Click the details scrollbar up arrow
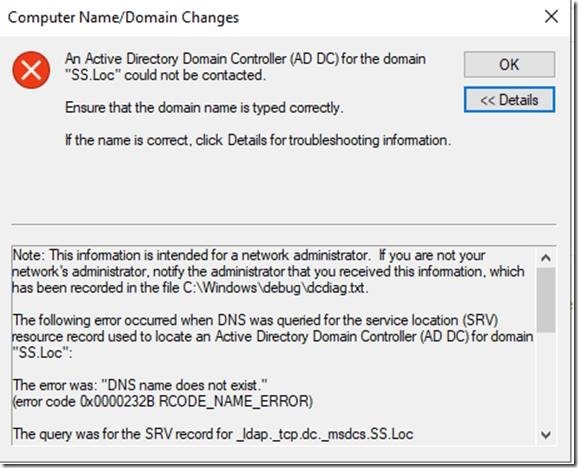This screenshot has height=468, width=578. (546, 258)
